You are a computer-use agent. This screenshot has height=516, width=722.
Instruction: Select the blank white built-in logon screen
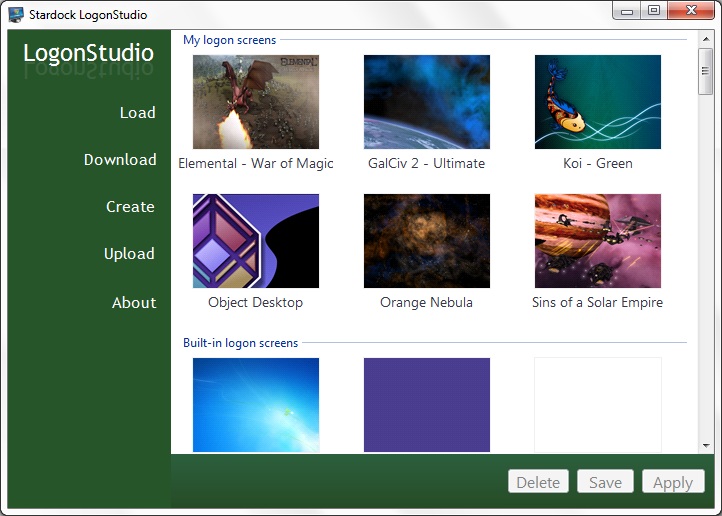point(598,405)
